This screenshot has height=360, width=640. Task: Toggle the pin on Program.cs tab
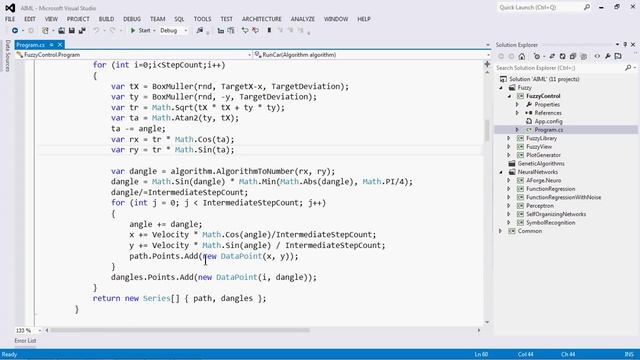point(51,45)
